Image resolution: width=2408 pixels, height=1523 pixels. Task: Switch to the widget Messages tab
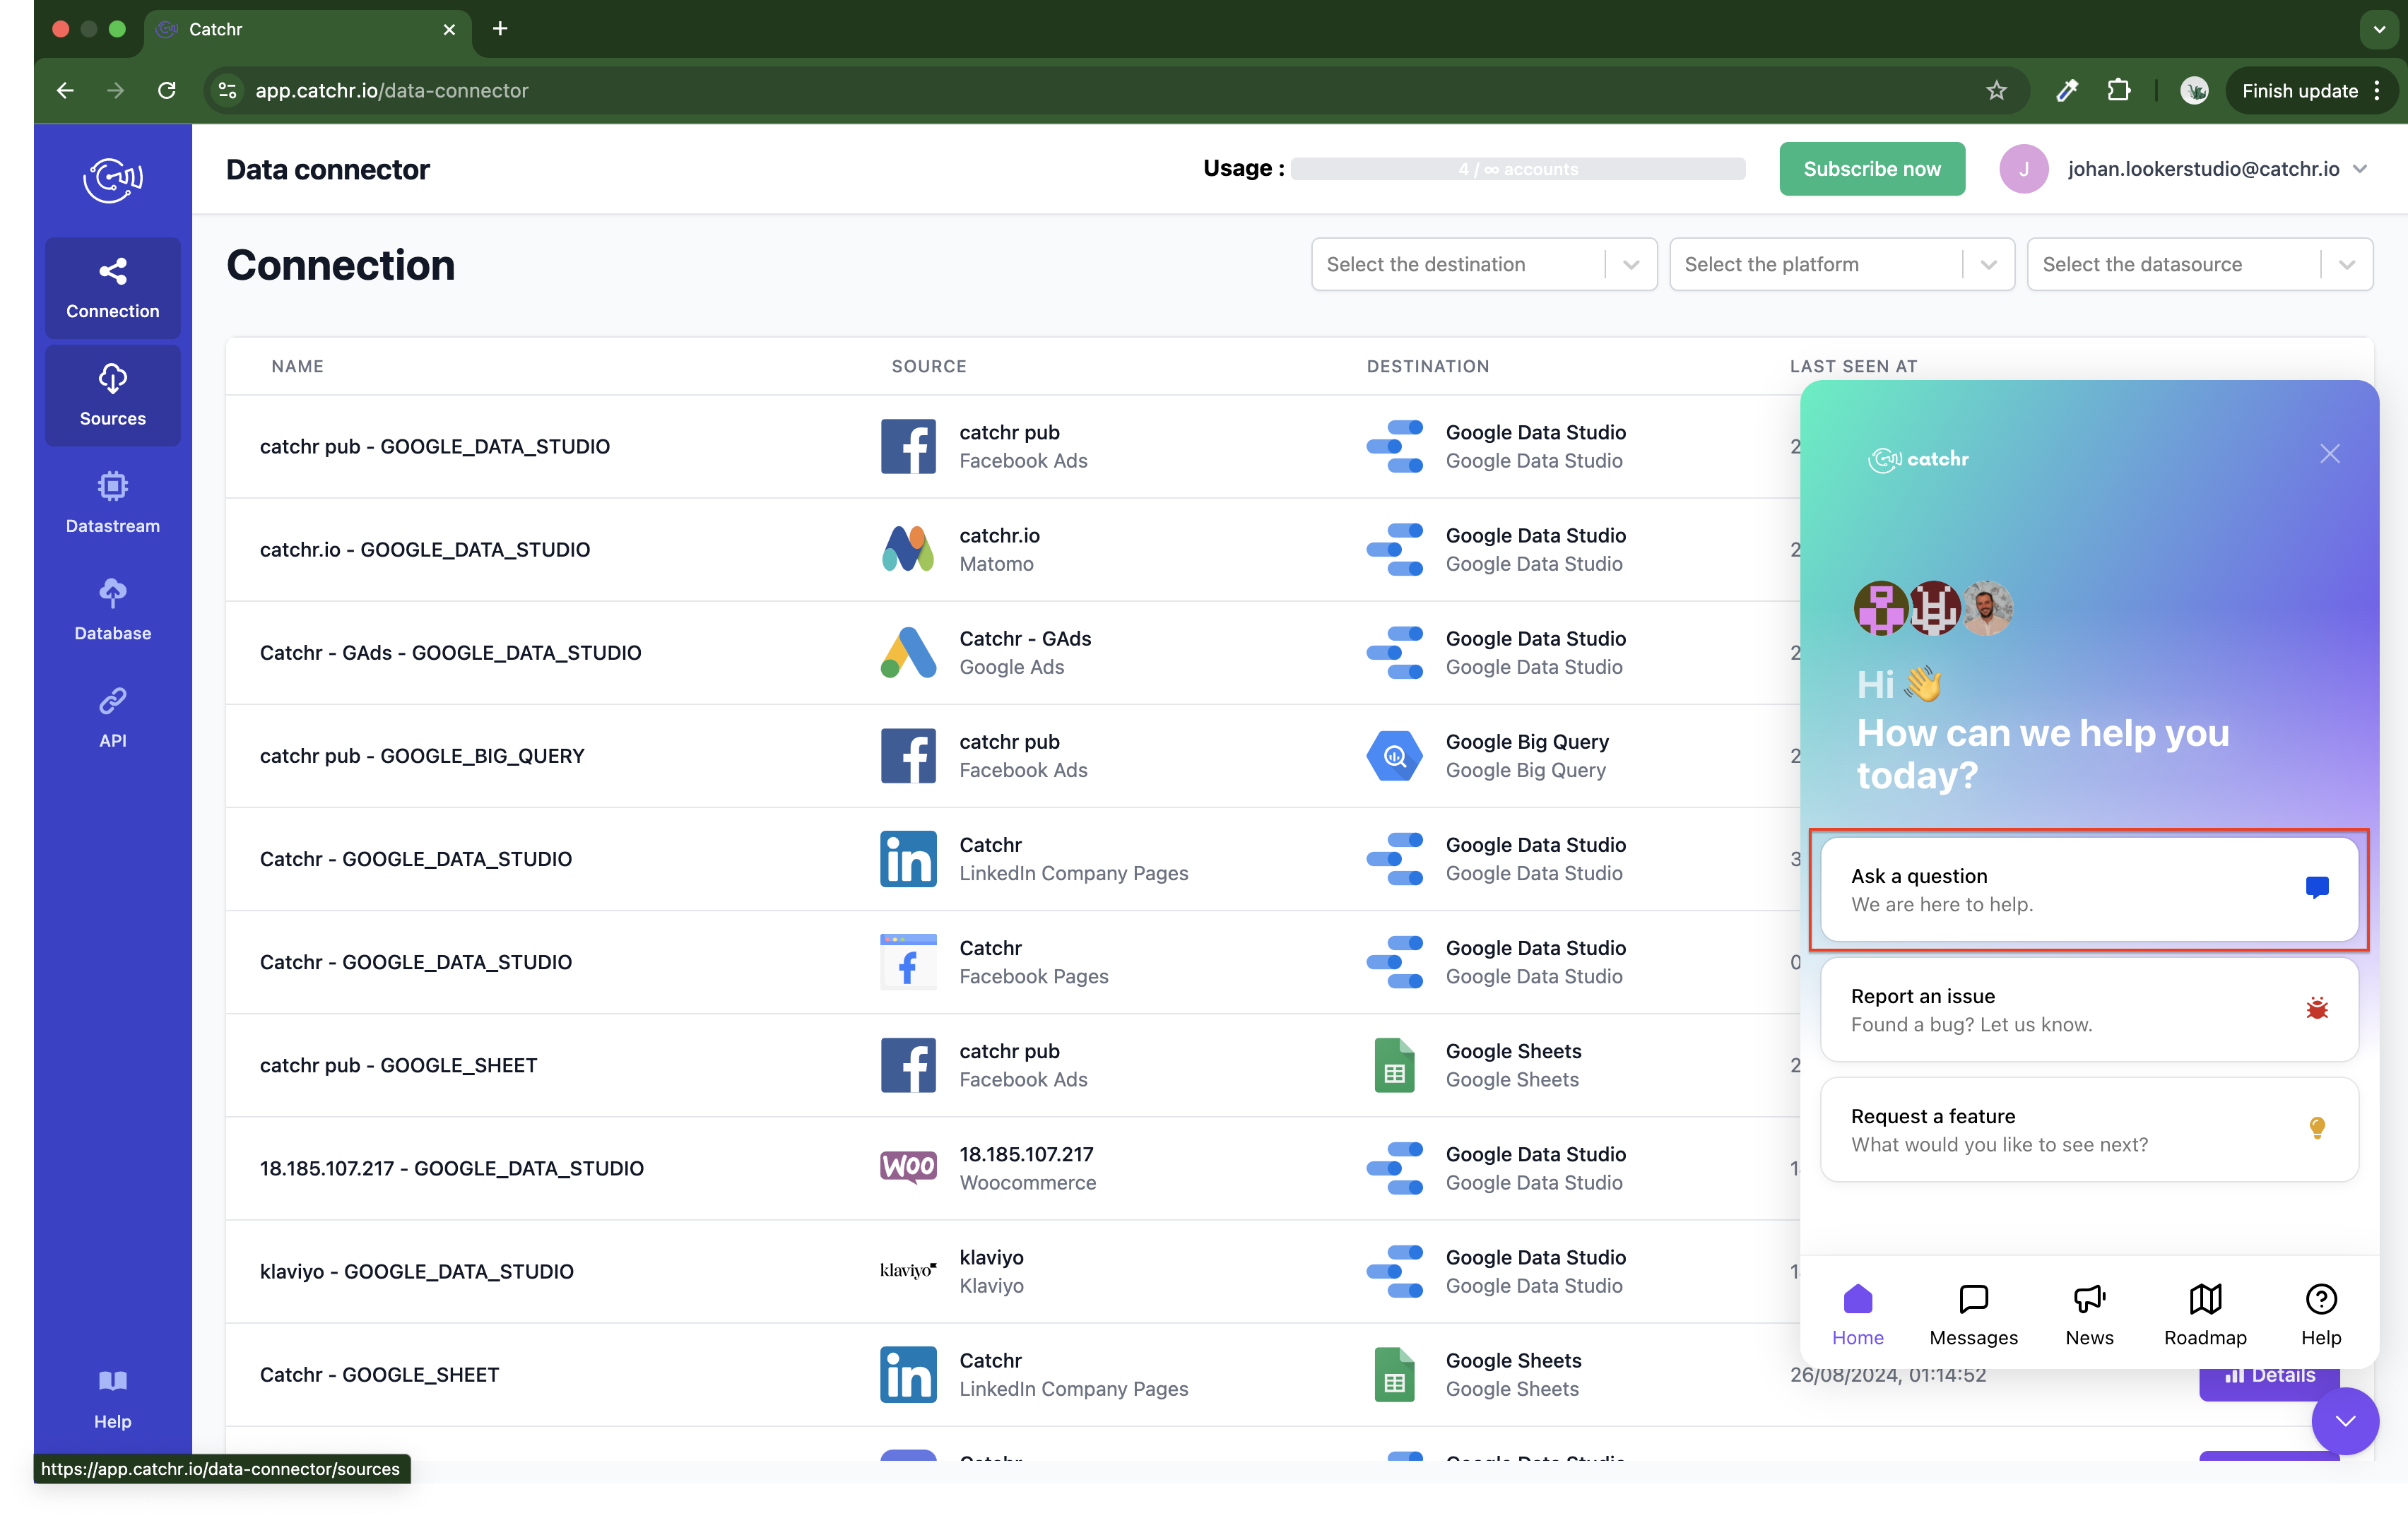pos(1973,1315)
